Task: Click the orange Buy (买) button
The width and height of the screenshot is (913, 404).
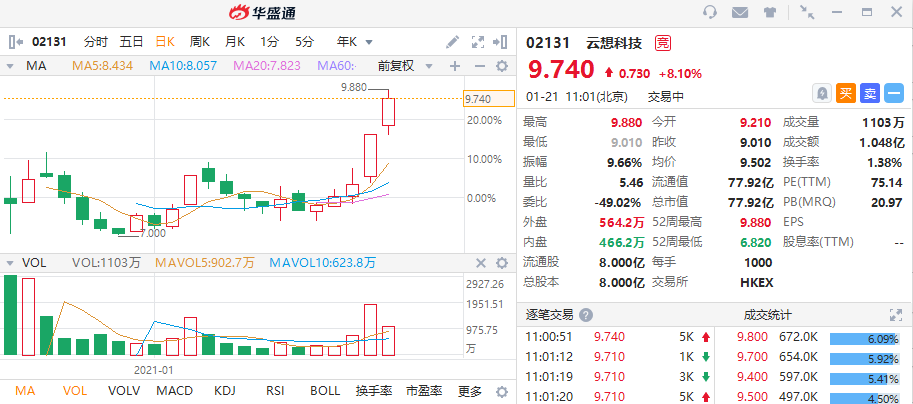Action: coord(846,93)
